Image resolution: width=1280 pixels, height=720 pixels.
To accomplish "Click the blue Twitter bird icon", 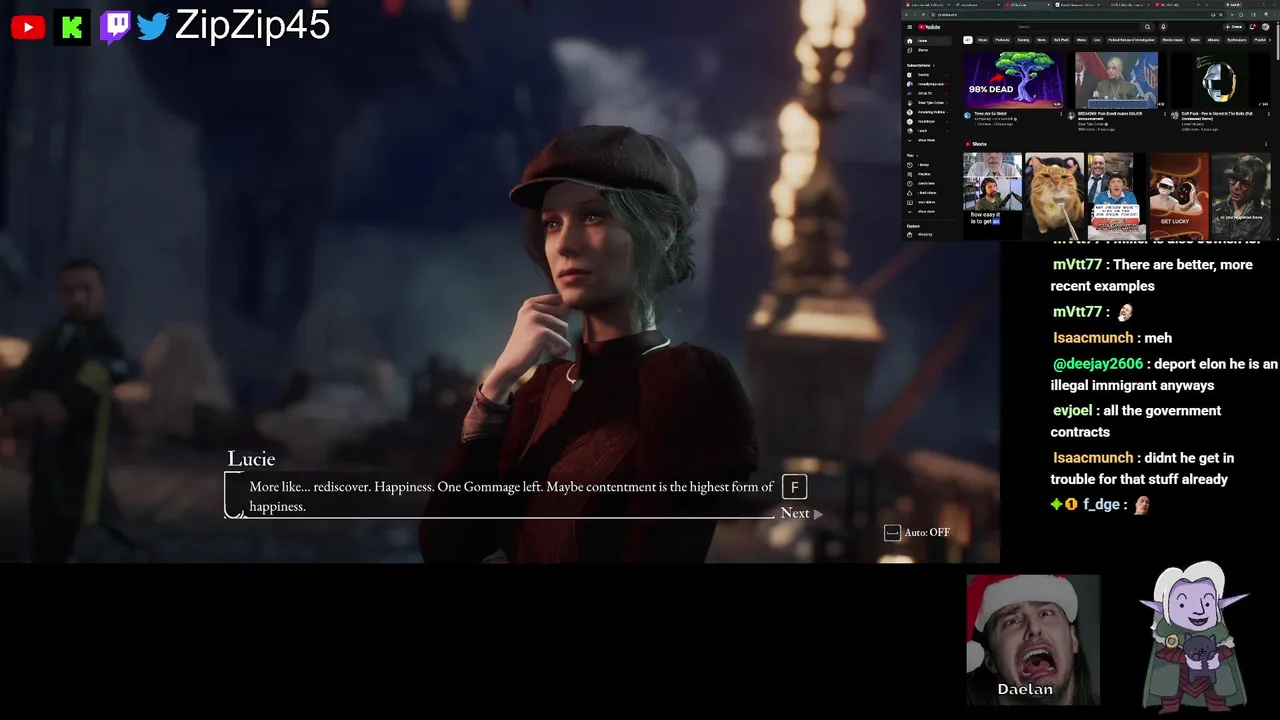I will (x=153, y=27).
